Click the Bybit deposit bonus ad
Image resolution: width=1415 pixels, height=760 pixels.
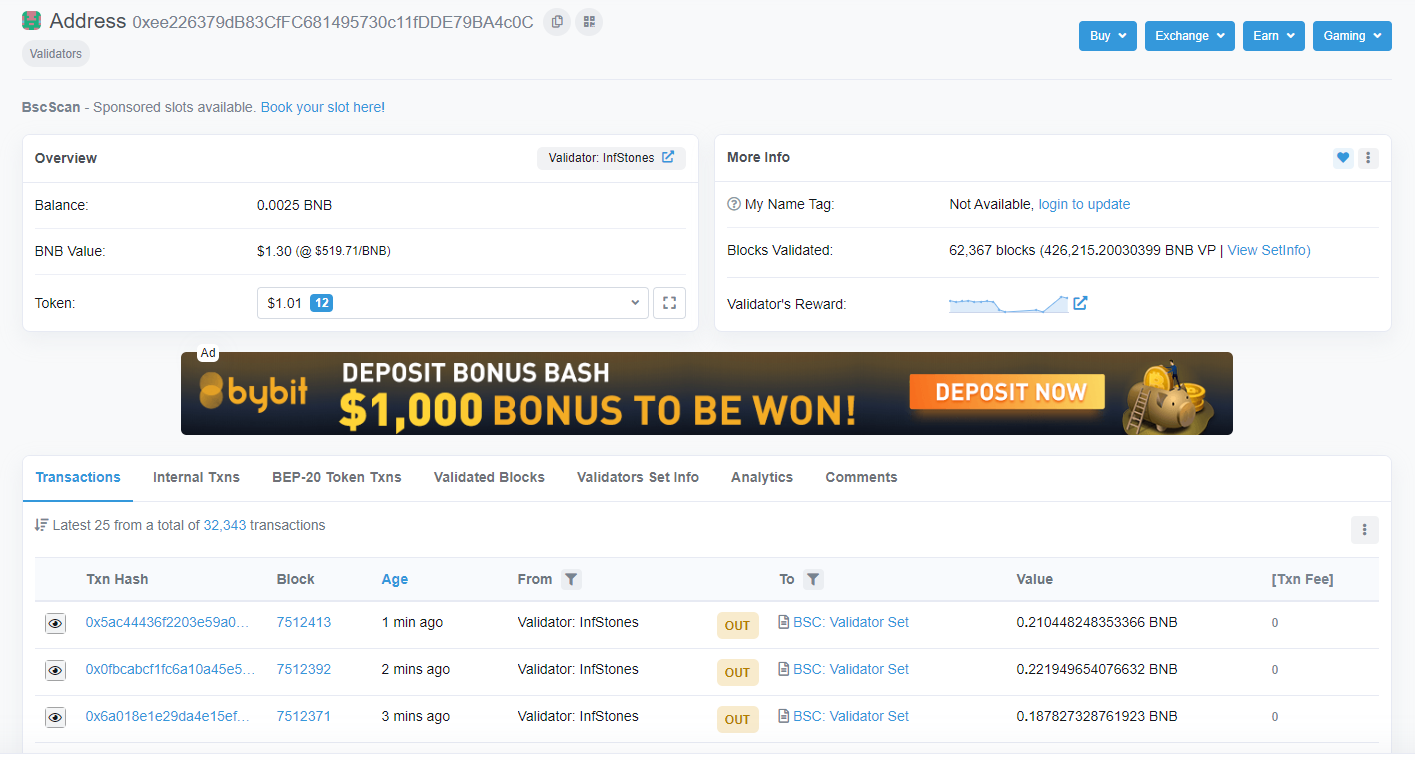click(707, 393)
